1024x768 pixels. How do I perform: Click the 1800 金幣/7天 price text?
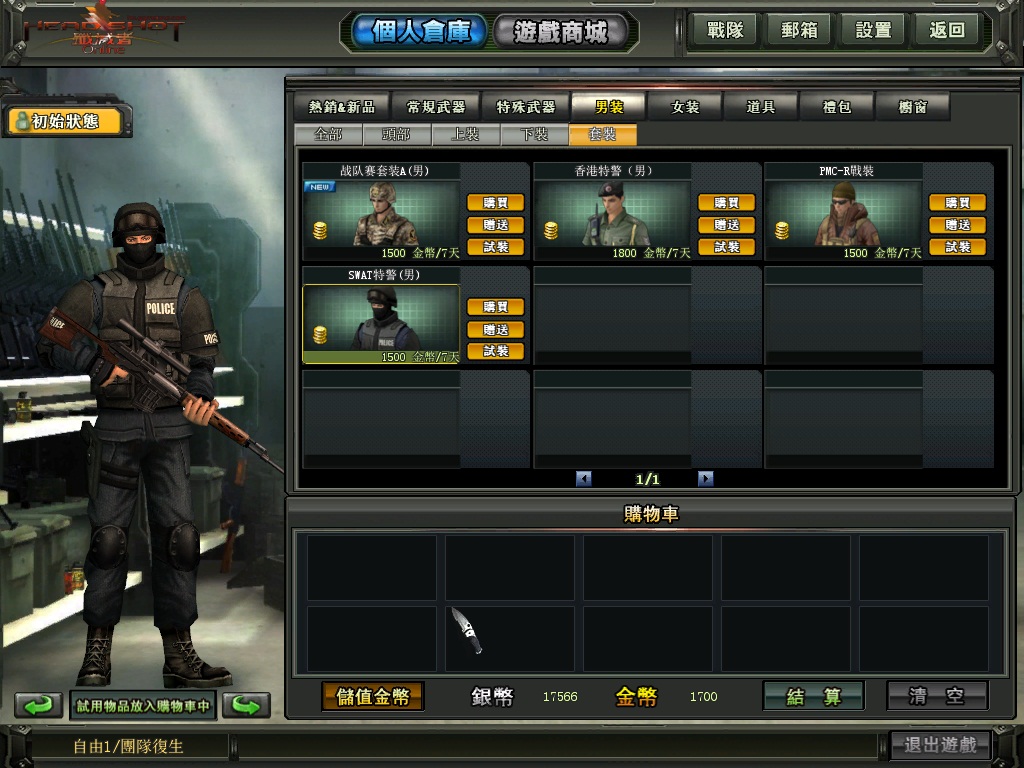tap(651, 253)
